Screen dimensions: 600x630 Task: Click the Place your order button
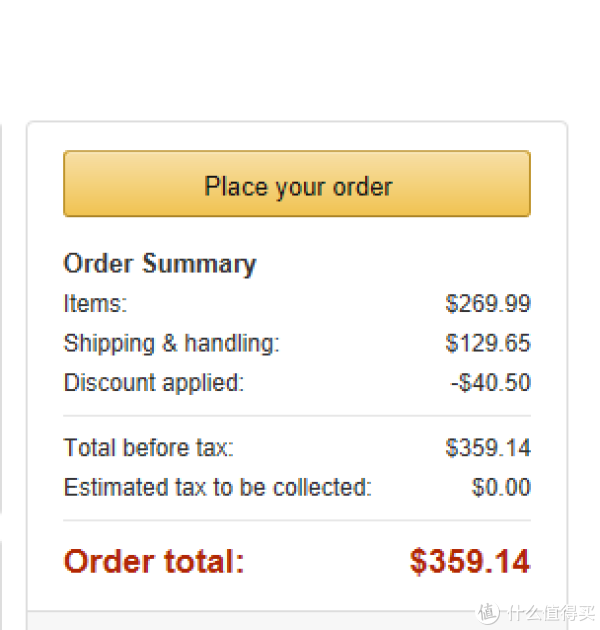coord(297,184)
